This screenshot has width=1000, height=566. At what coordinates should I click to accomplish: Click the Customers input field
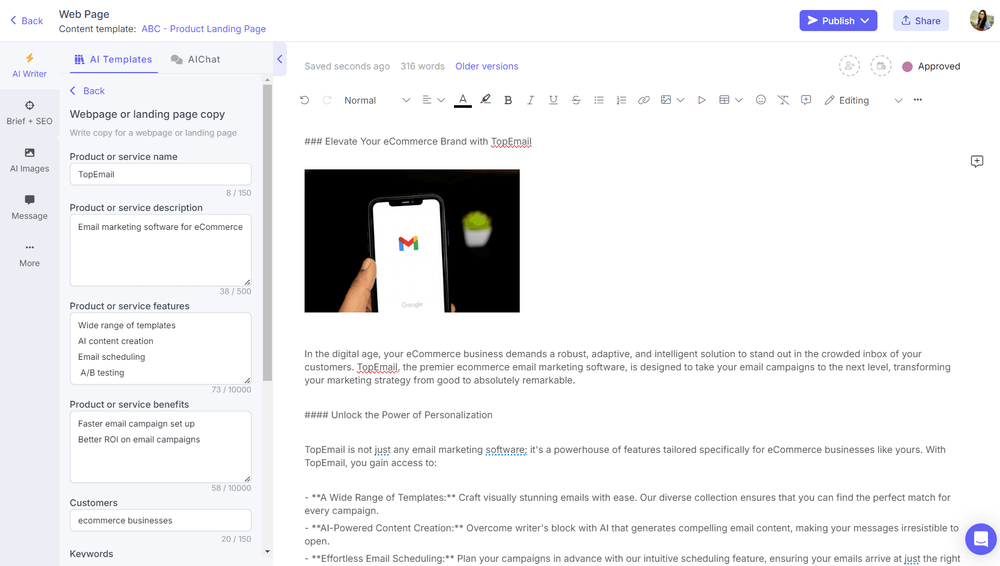click(x=160, y=521)
